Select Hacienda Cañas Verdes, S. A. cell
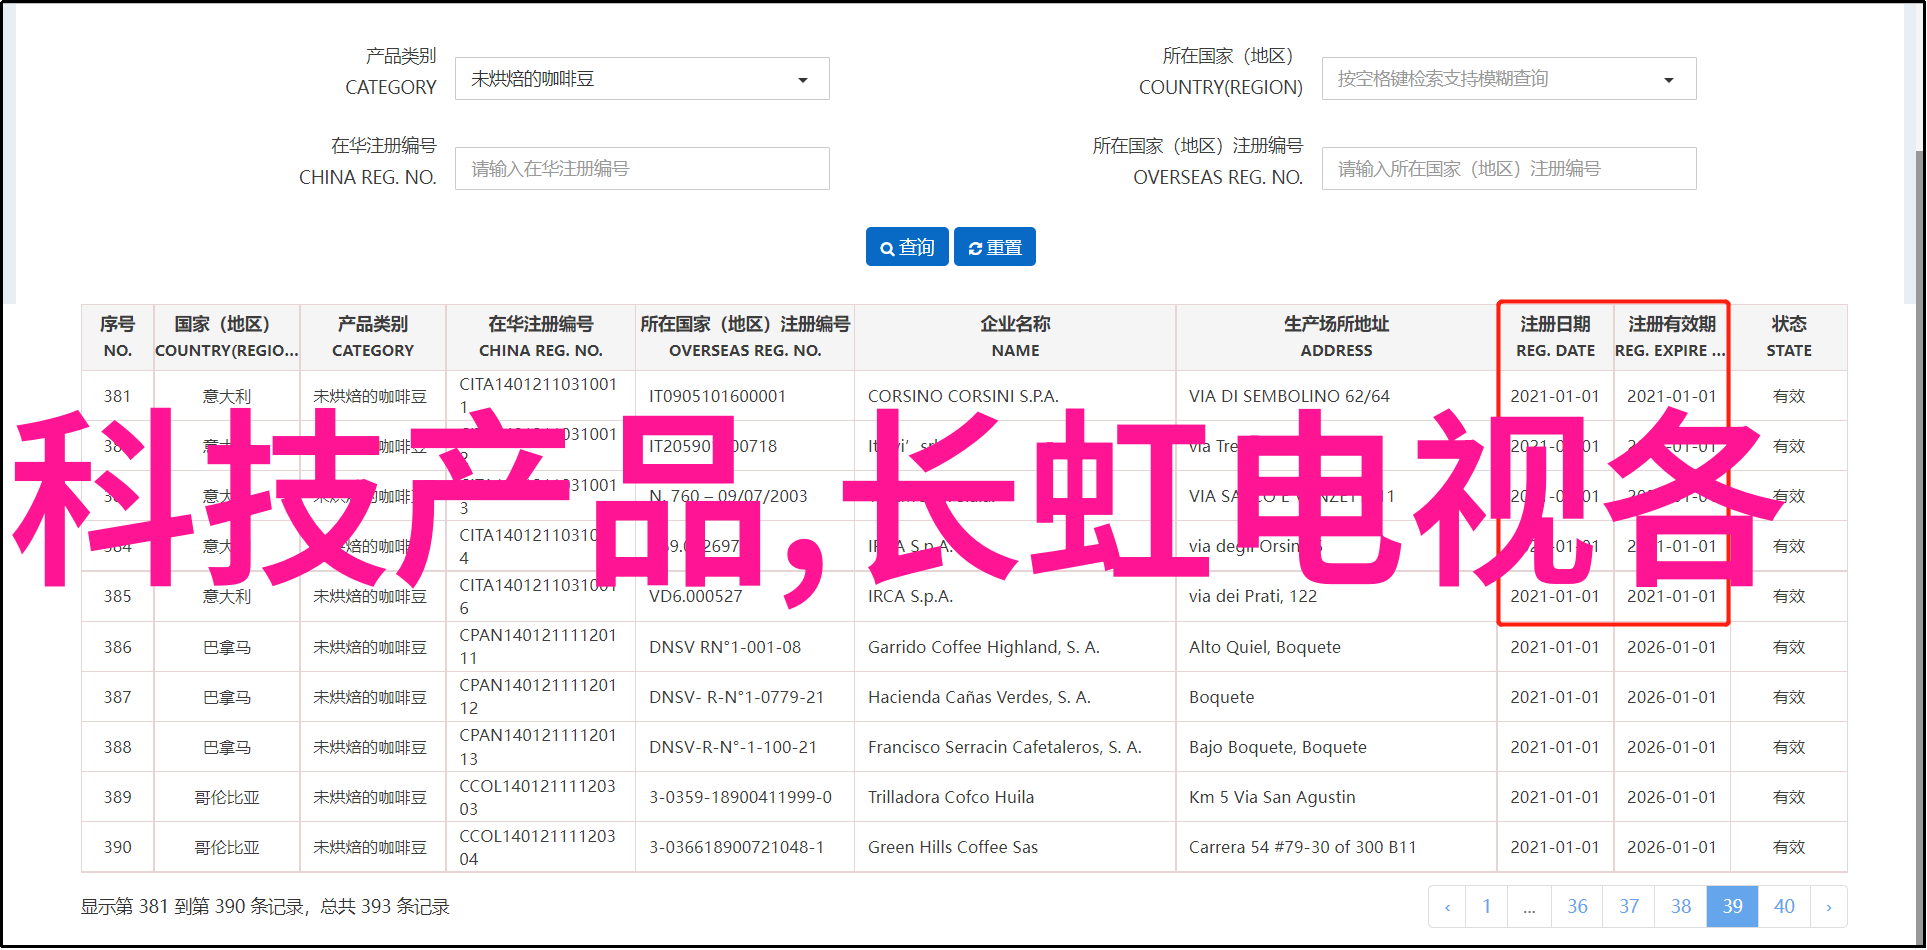This screenshot has height=950, width=1927. click(1016, 697)
